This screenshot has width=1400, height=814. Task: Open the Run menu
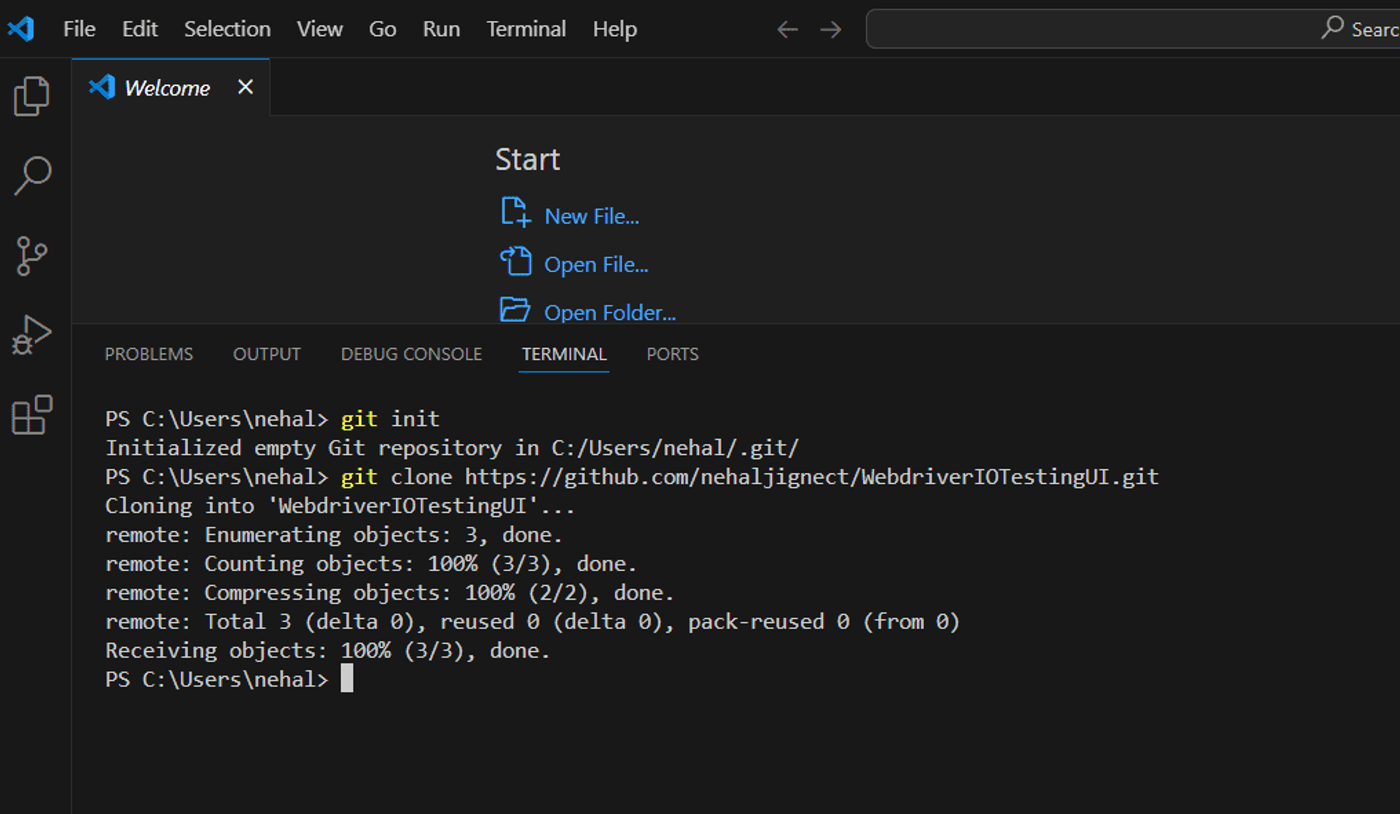[x=441, y=29]
